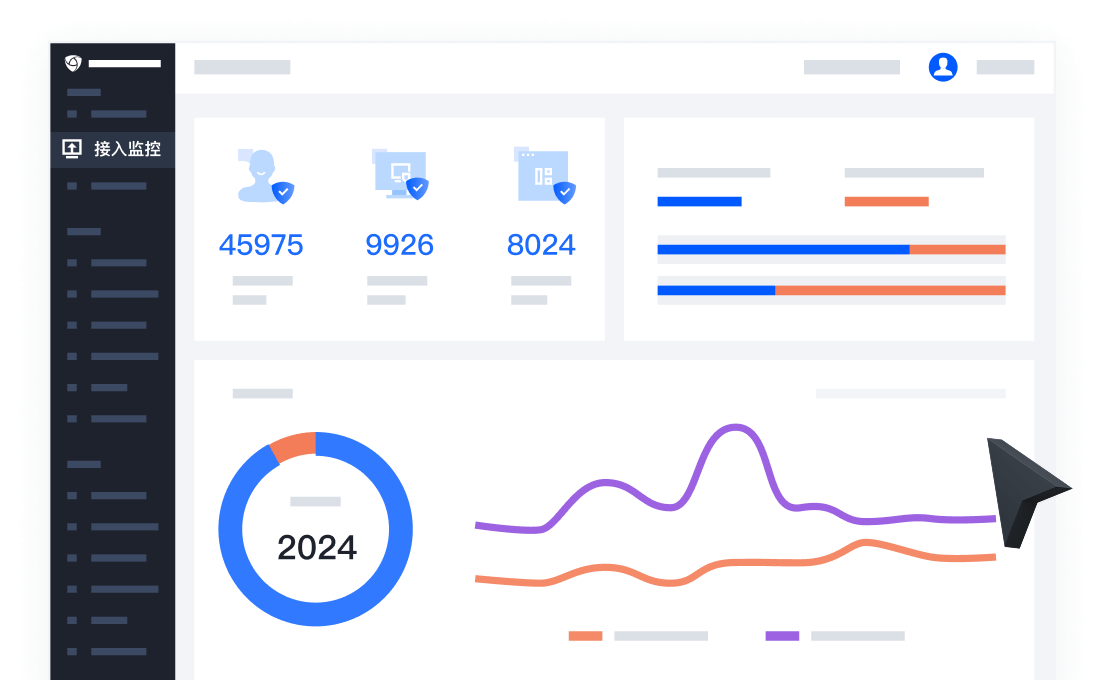This screenshot has height=680, width=1104.
Task: Click the purple legend swatch below chart
Action: 782,636
